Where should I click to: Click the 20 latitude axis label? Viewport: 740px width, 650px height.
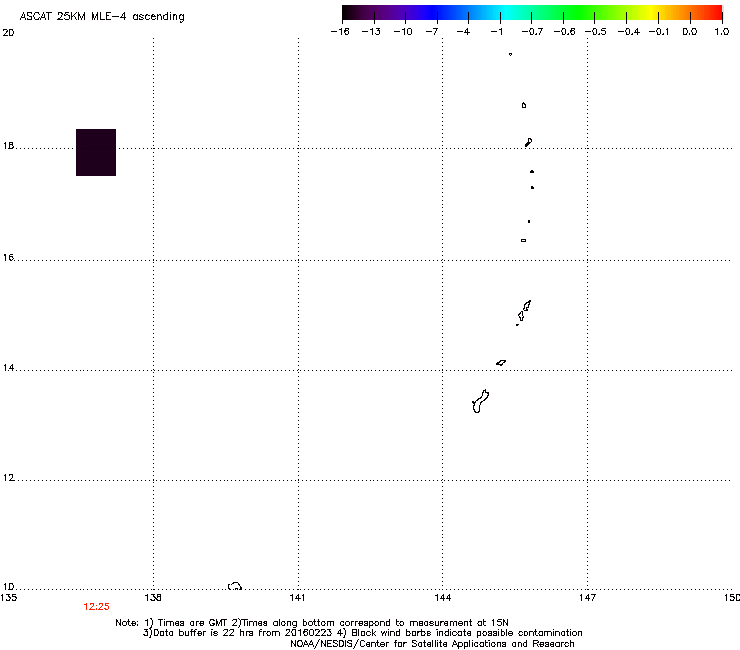pos(8,33)
